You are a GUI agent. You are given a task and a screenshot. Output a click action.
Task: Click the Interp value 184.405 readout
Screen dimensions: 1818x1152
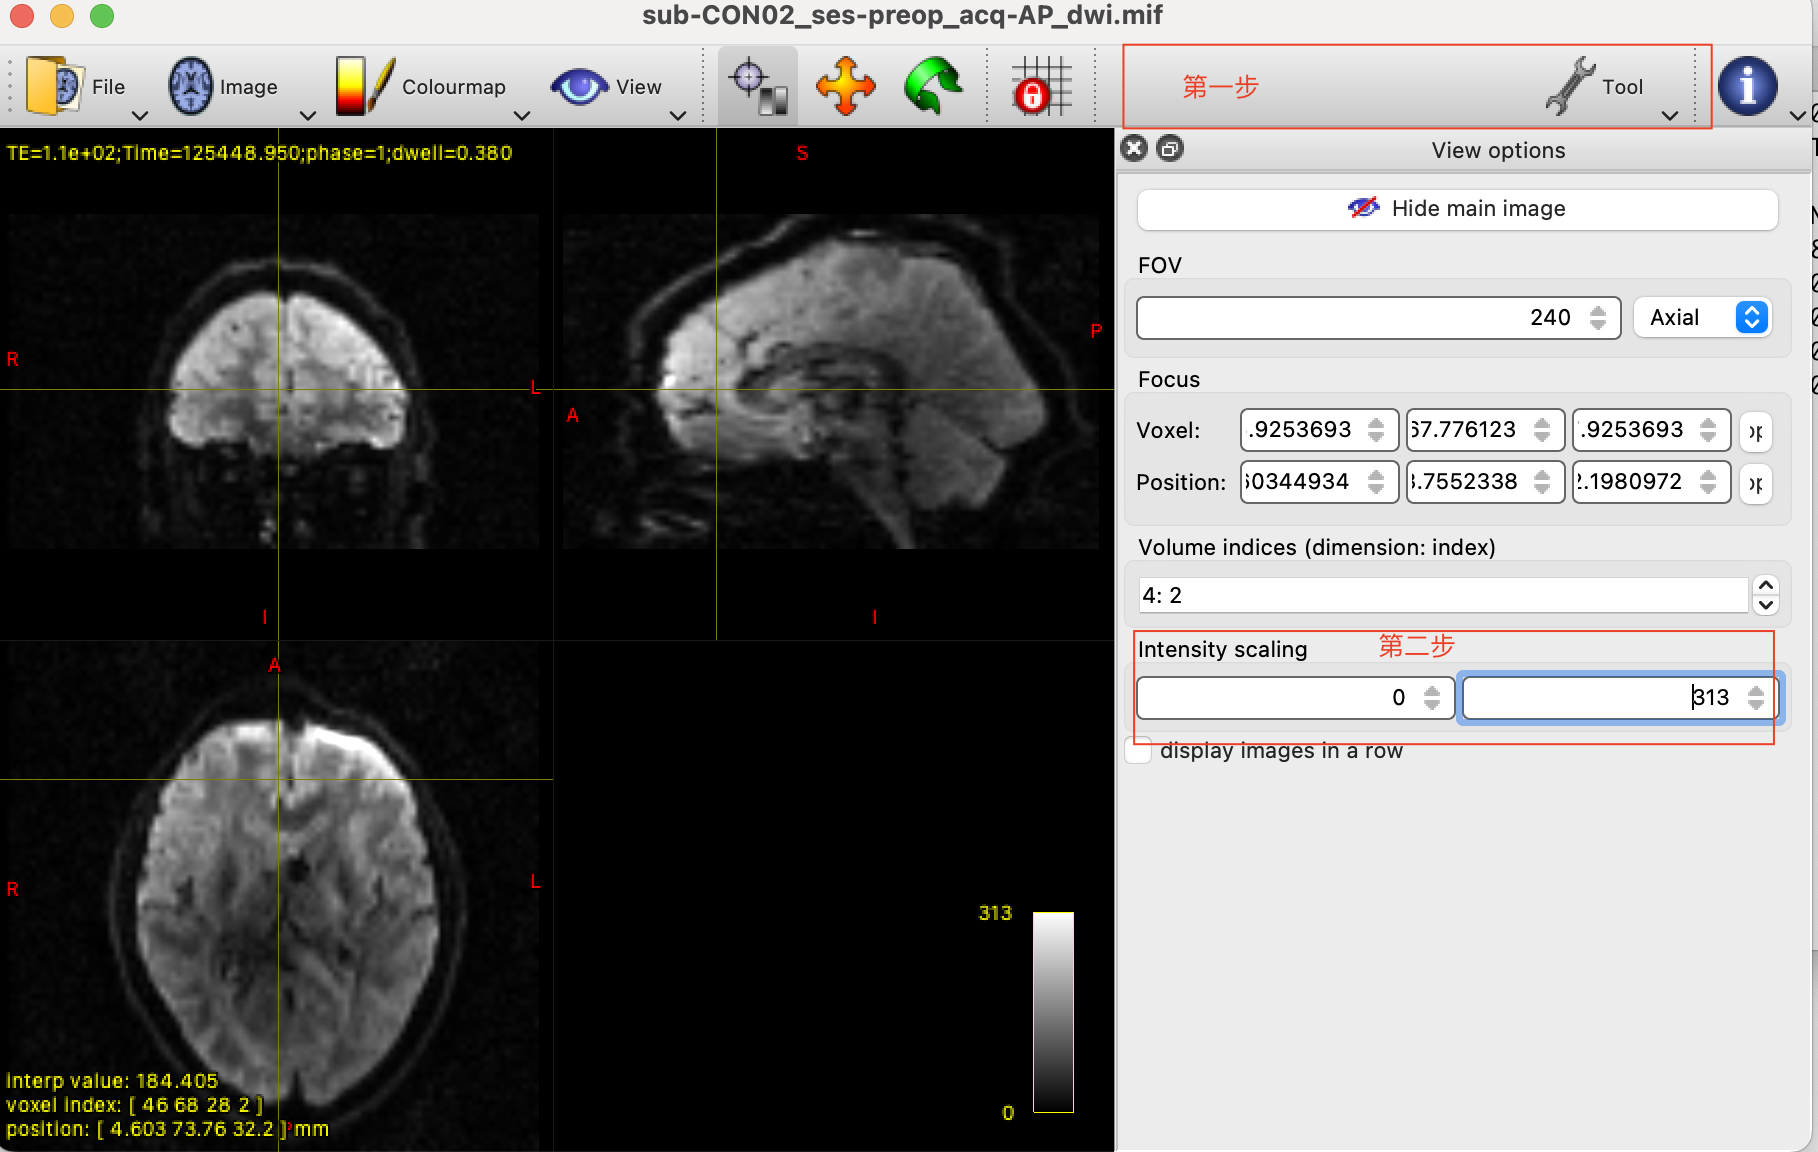click(112, 1081)
